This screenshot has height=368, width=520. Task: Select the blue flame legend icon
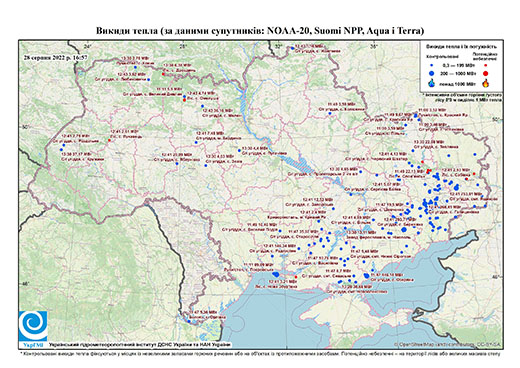point(432,83)
